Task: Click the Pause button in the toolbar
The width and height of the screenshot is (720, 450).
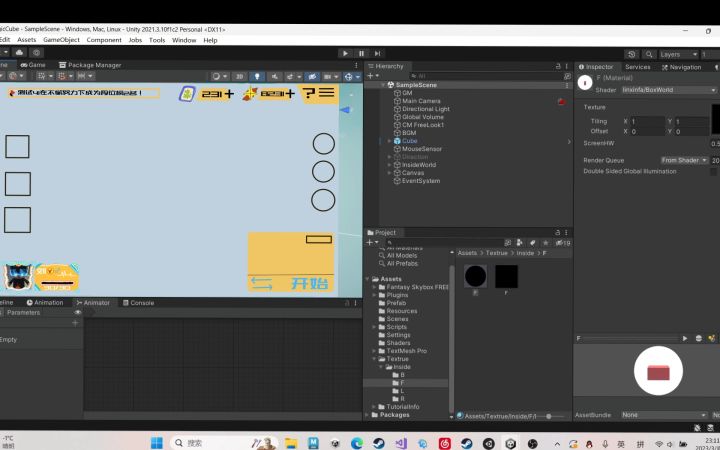Action: [361, 53]
